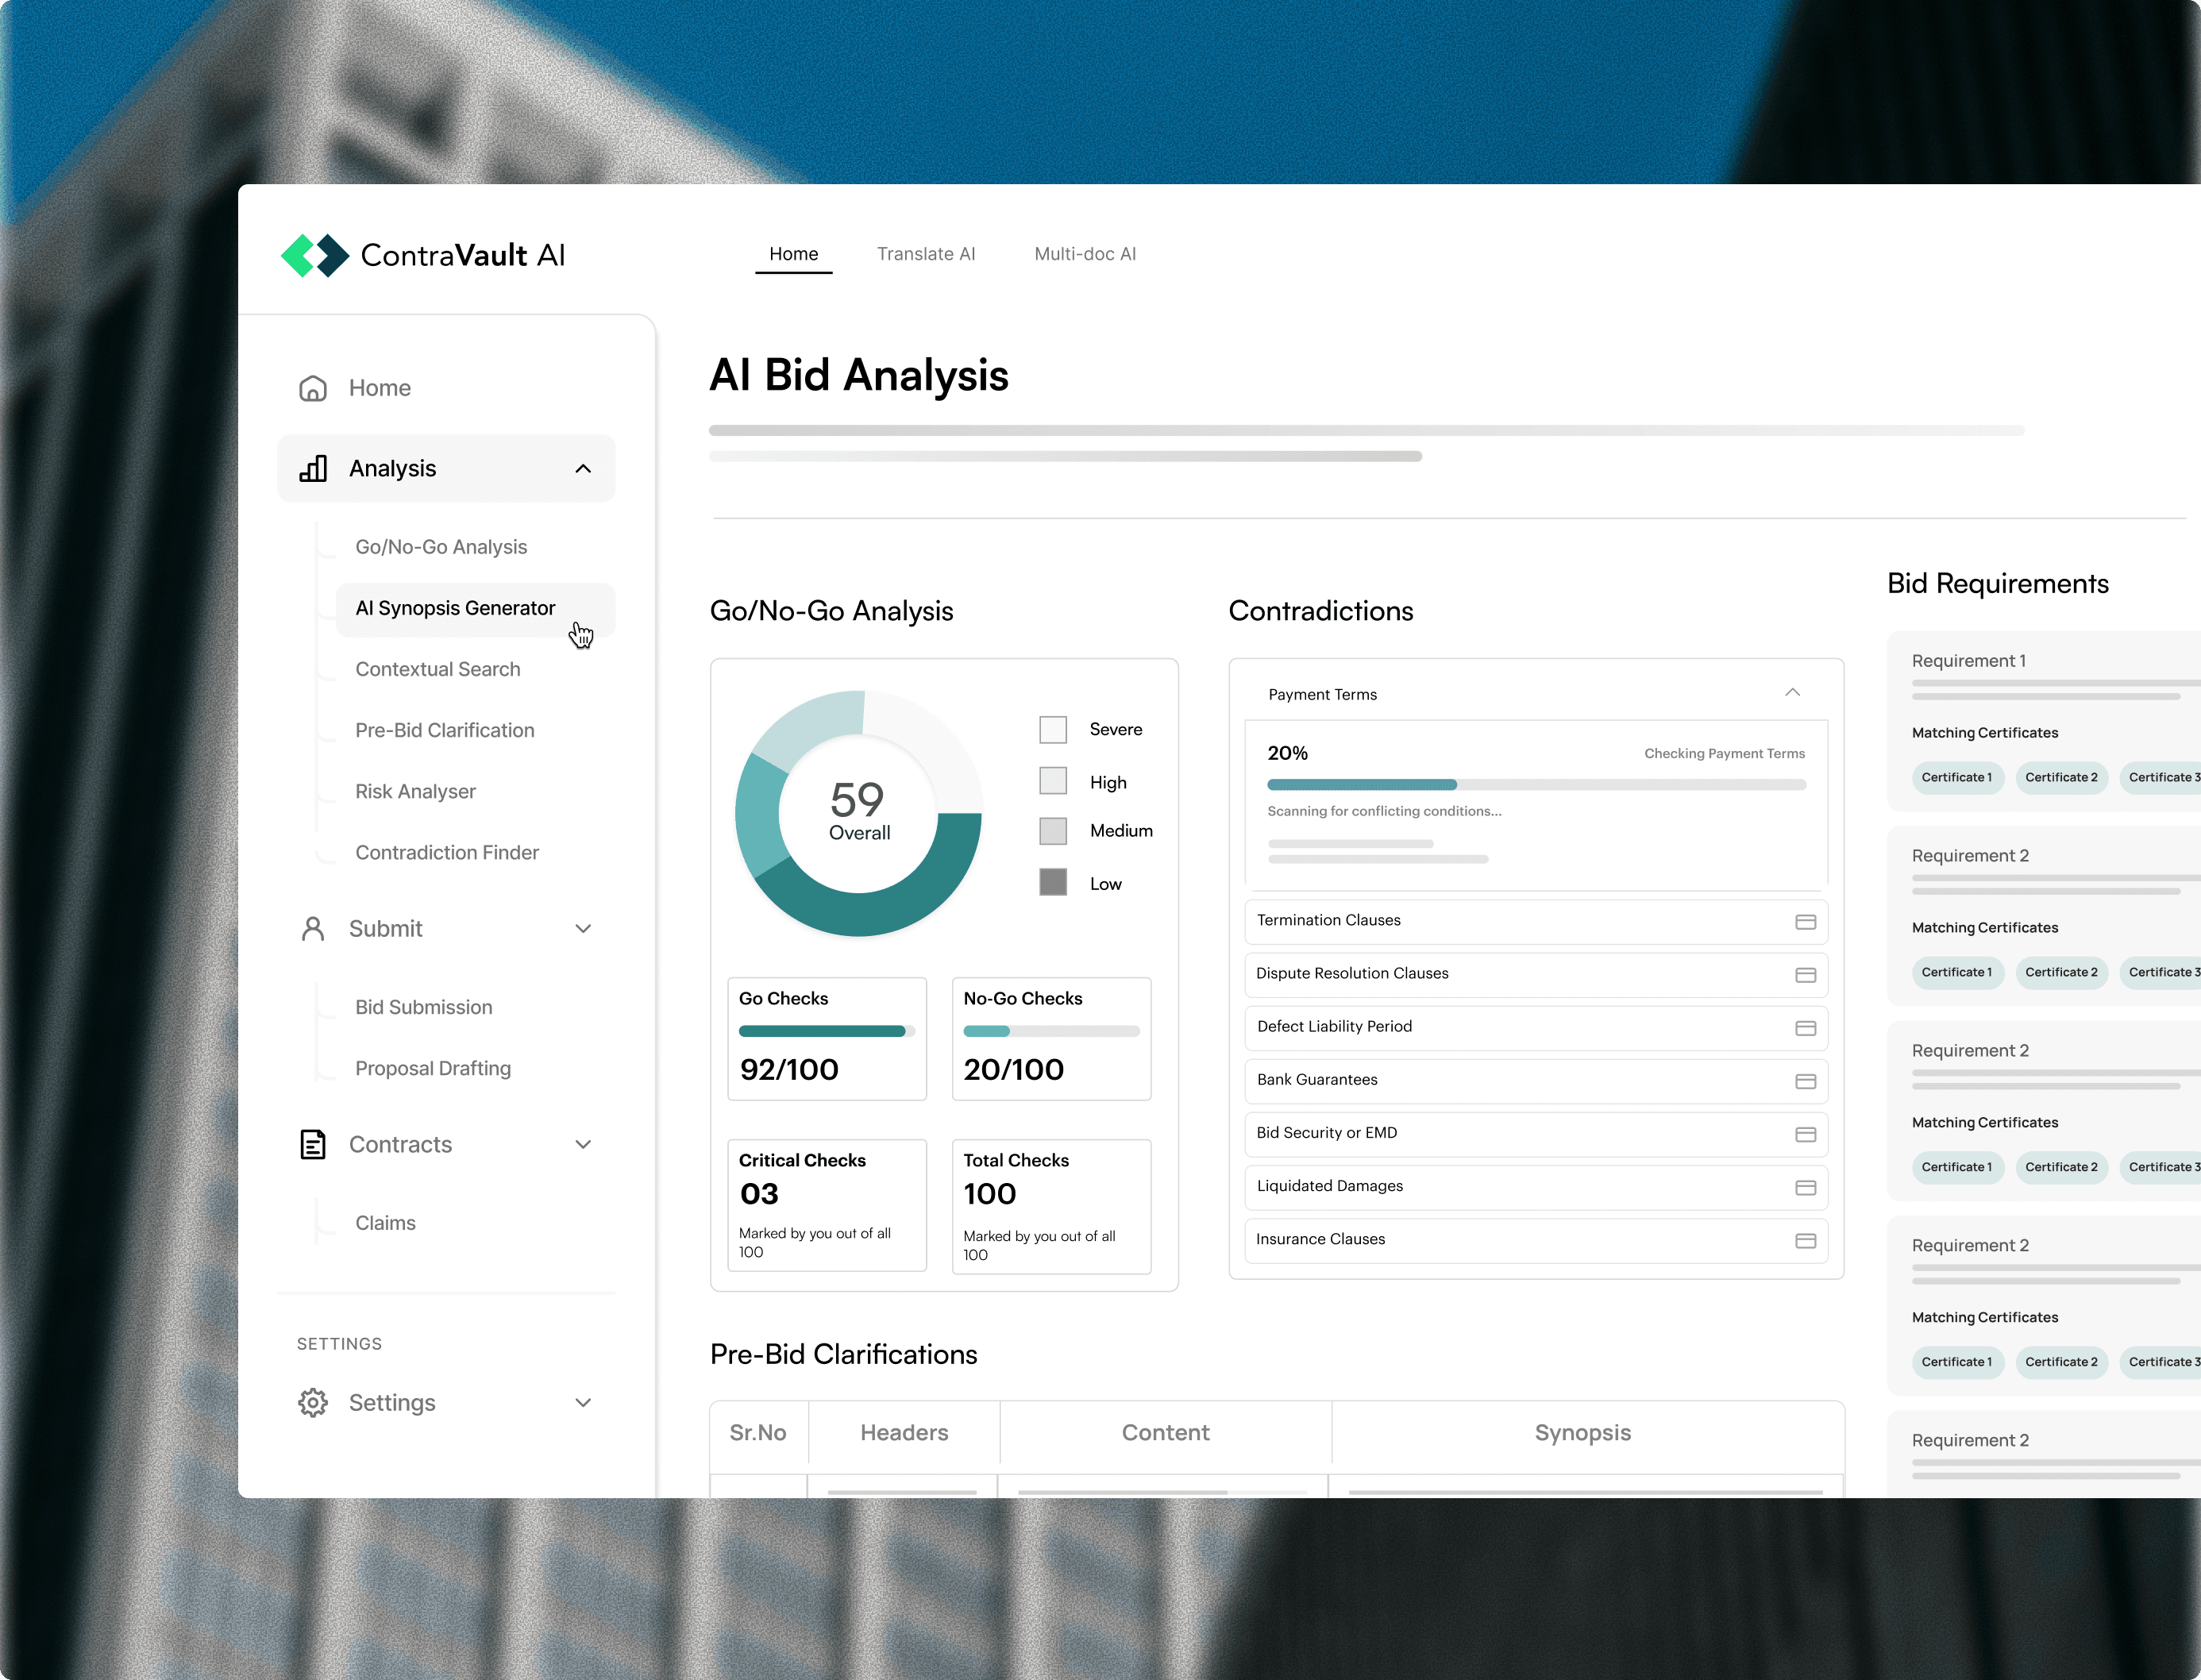Click the Critical Checks 03 card

tap(827, 1205)
